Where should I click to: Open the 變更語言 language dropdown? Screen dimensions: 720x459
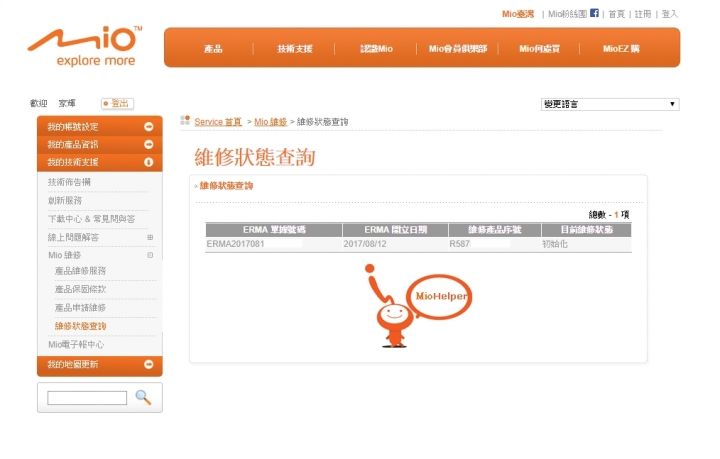click(x=610, y=104)
